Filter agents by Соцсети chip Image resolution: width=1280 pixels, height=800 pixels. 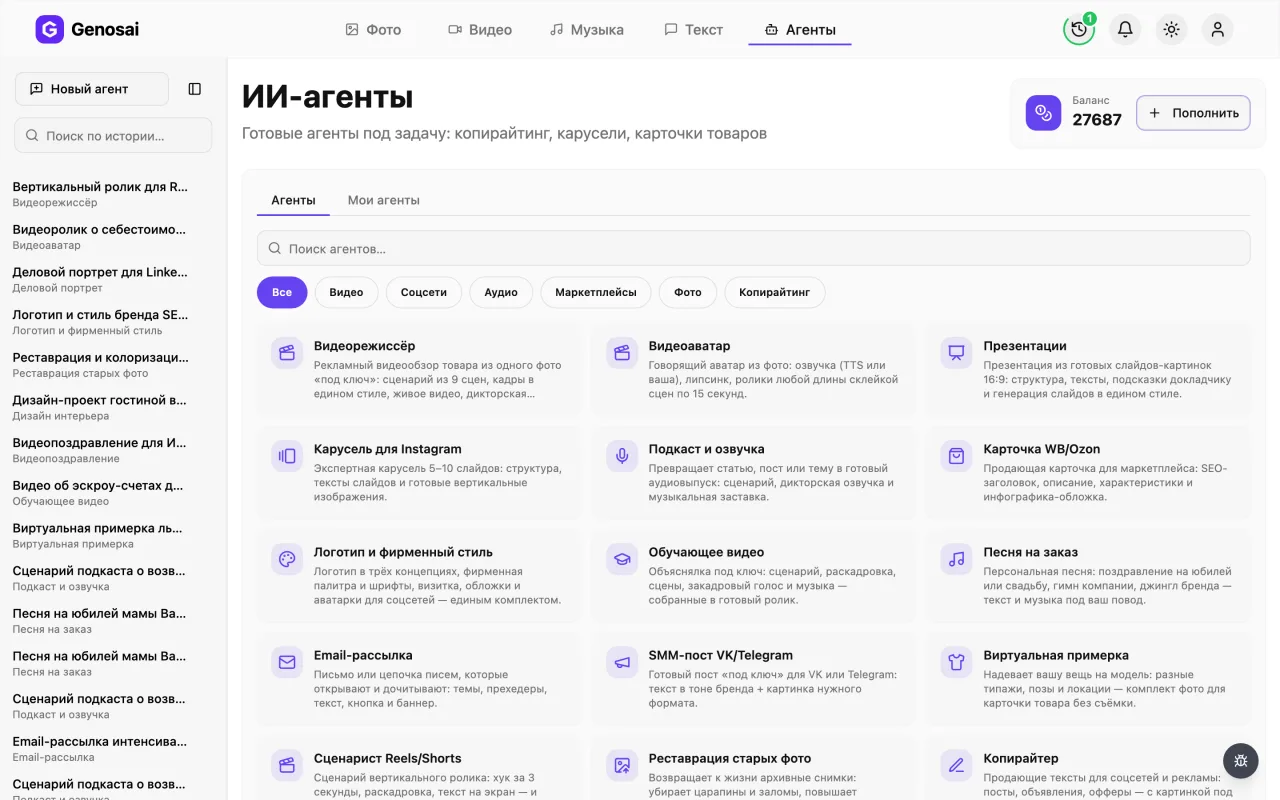coord(424,292)
